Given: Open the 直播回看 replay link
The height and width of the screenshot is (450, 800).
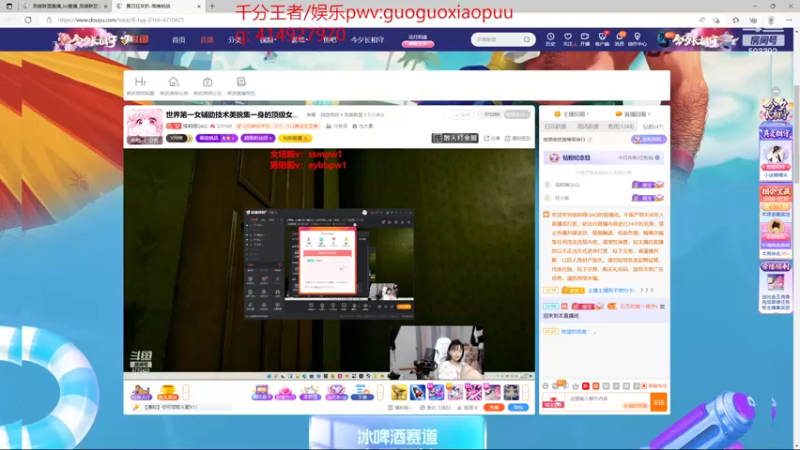Looking at the screenshot, I should click(x=633, y=114).
